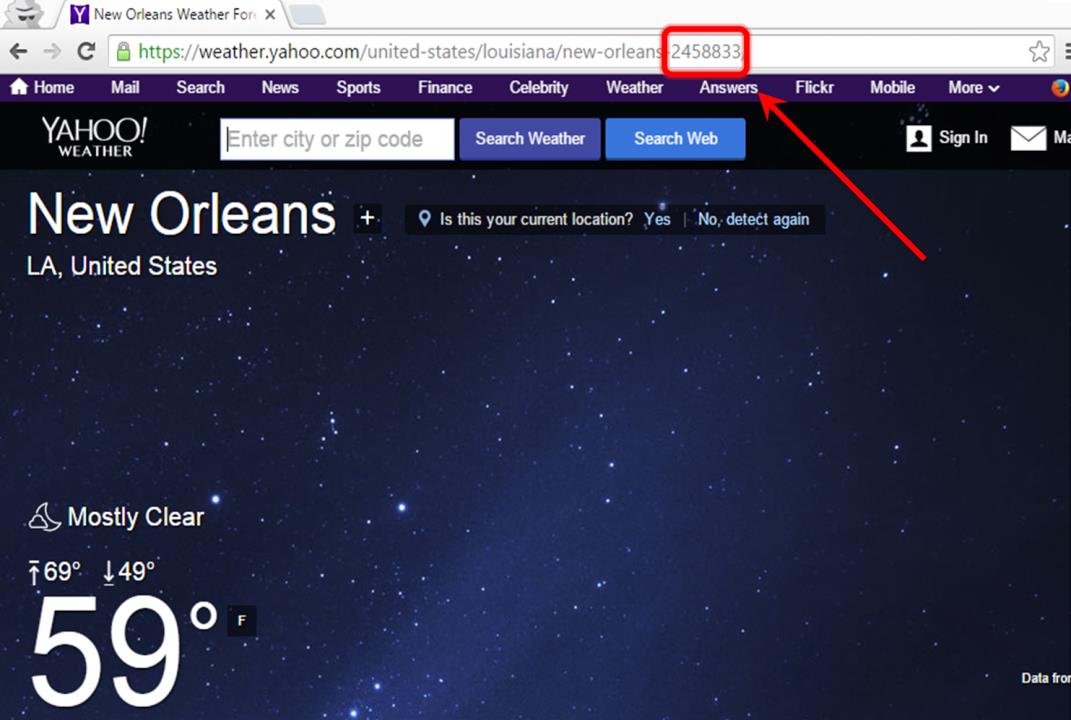
Task: Click the Enter city or zip code field
Action: coord(337,139)
